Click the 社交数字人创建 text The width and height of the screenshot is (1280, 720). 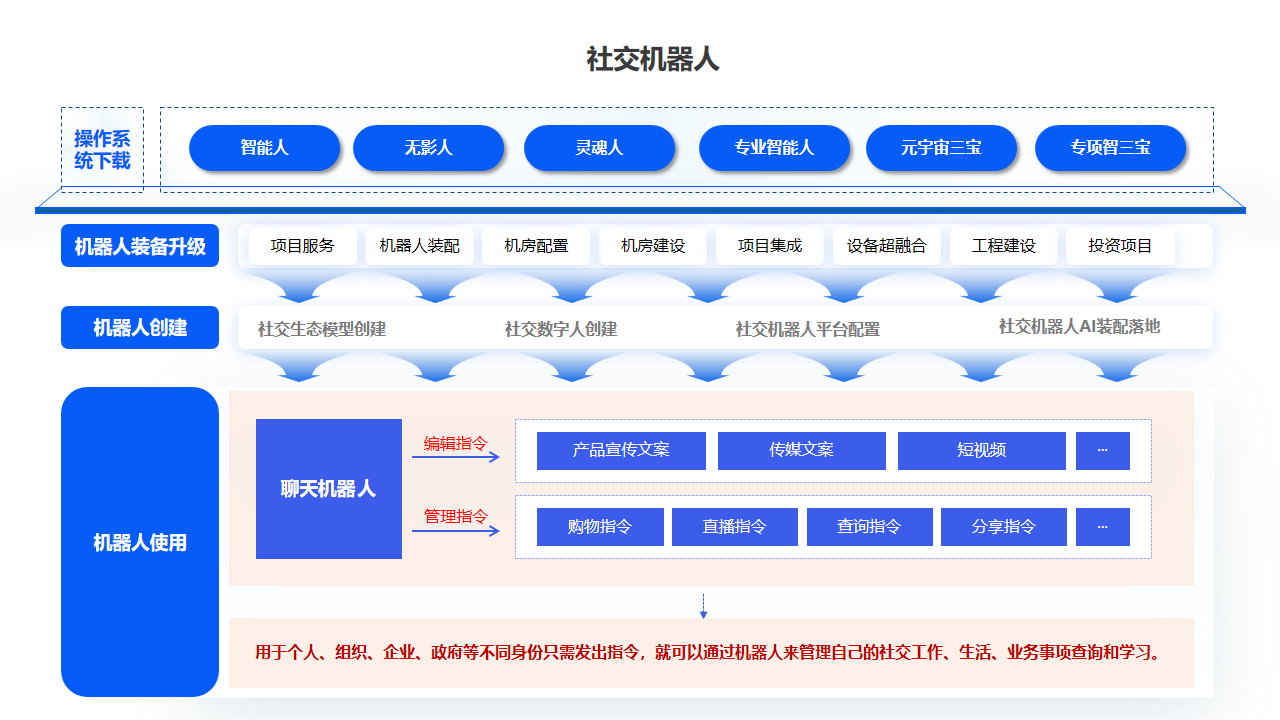click(x=561, y=329)
